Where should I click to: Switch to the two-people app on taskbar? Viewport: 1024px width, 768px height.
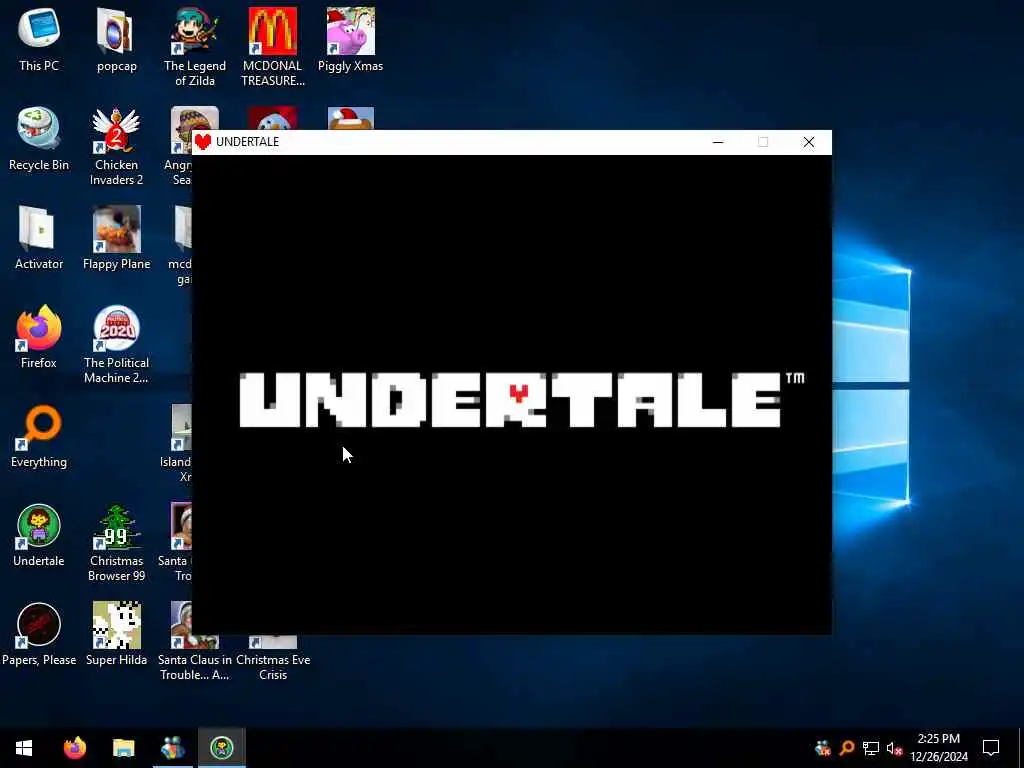172,748
